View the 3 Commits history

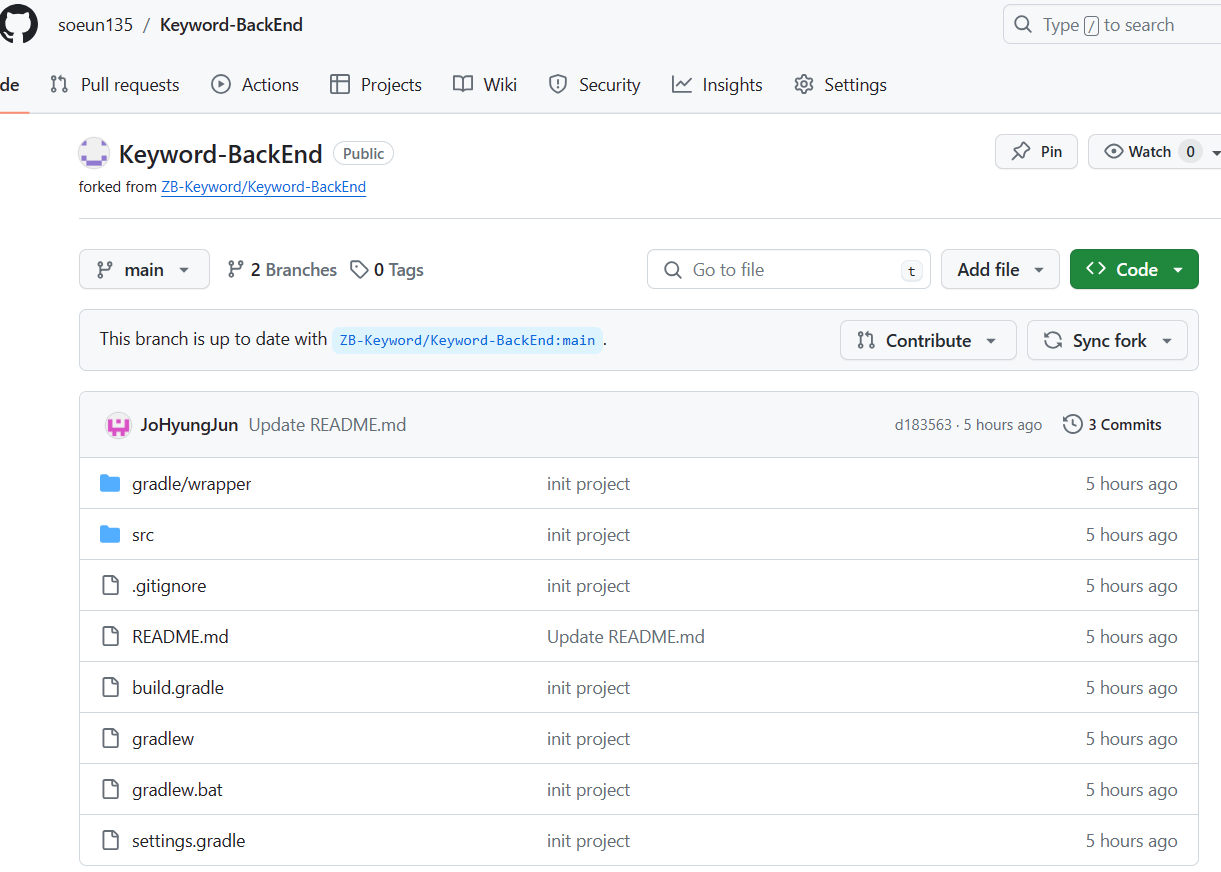click(1112, 425)
